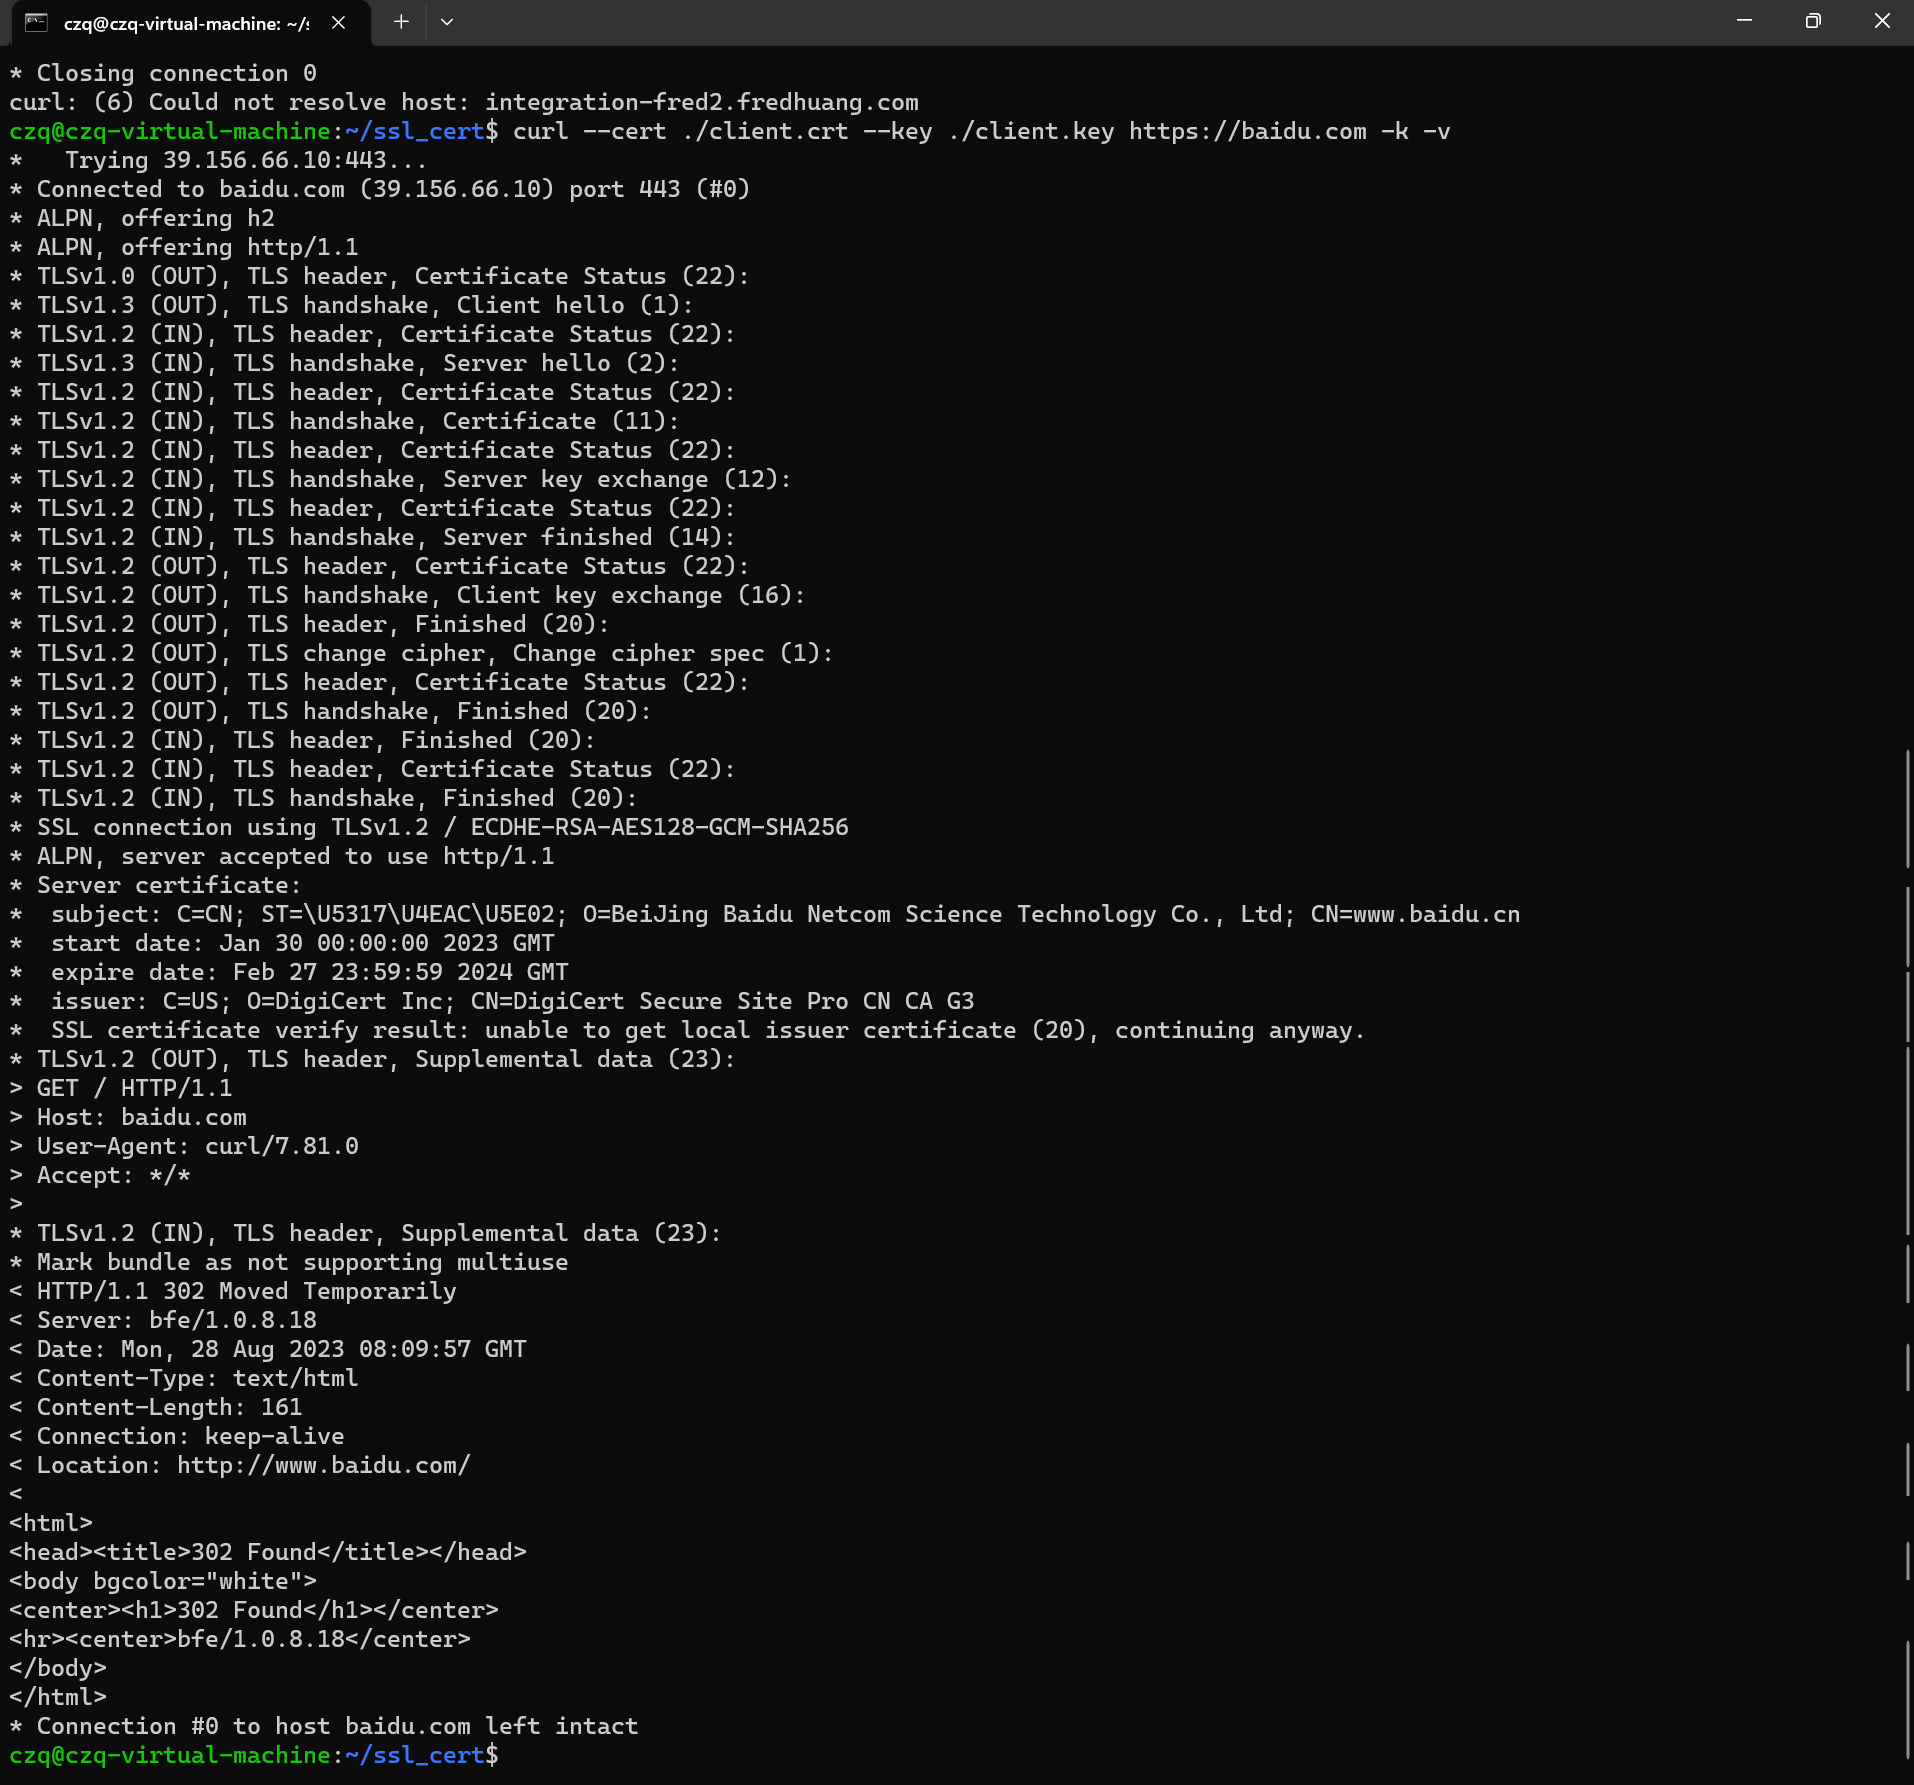Restore down the terminal window

1813,21
